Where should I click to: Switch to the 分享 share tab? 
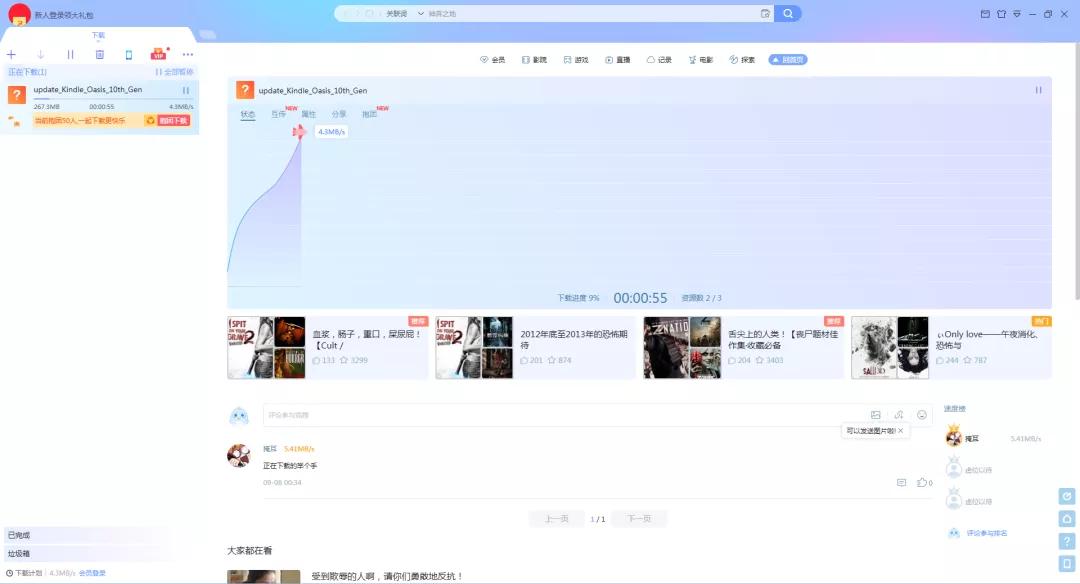(x=339, y=114)
